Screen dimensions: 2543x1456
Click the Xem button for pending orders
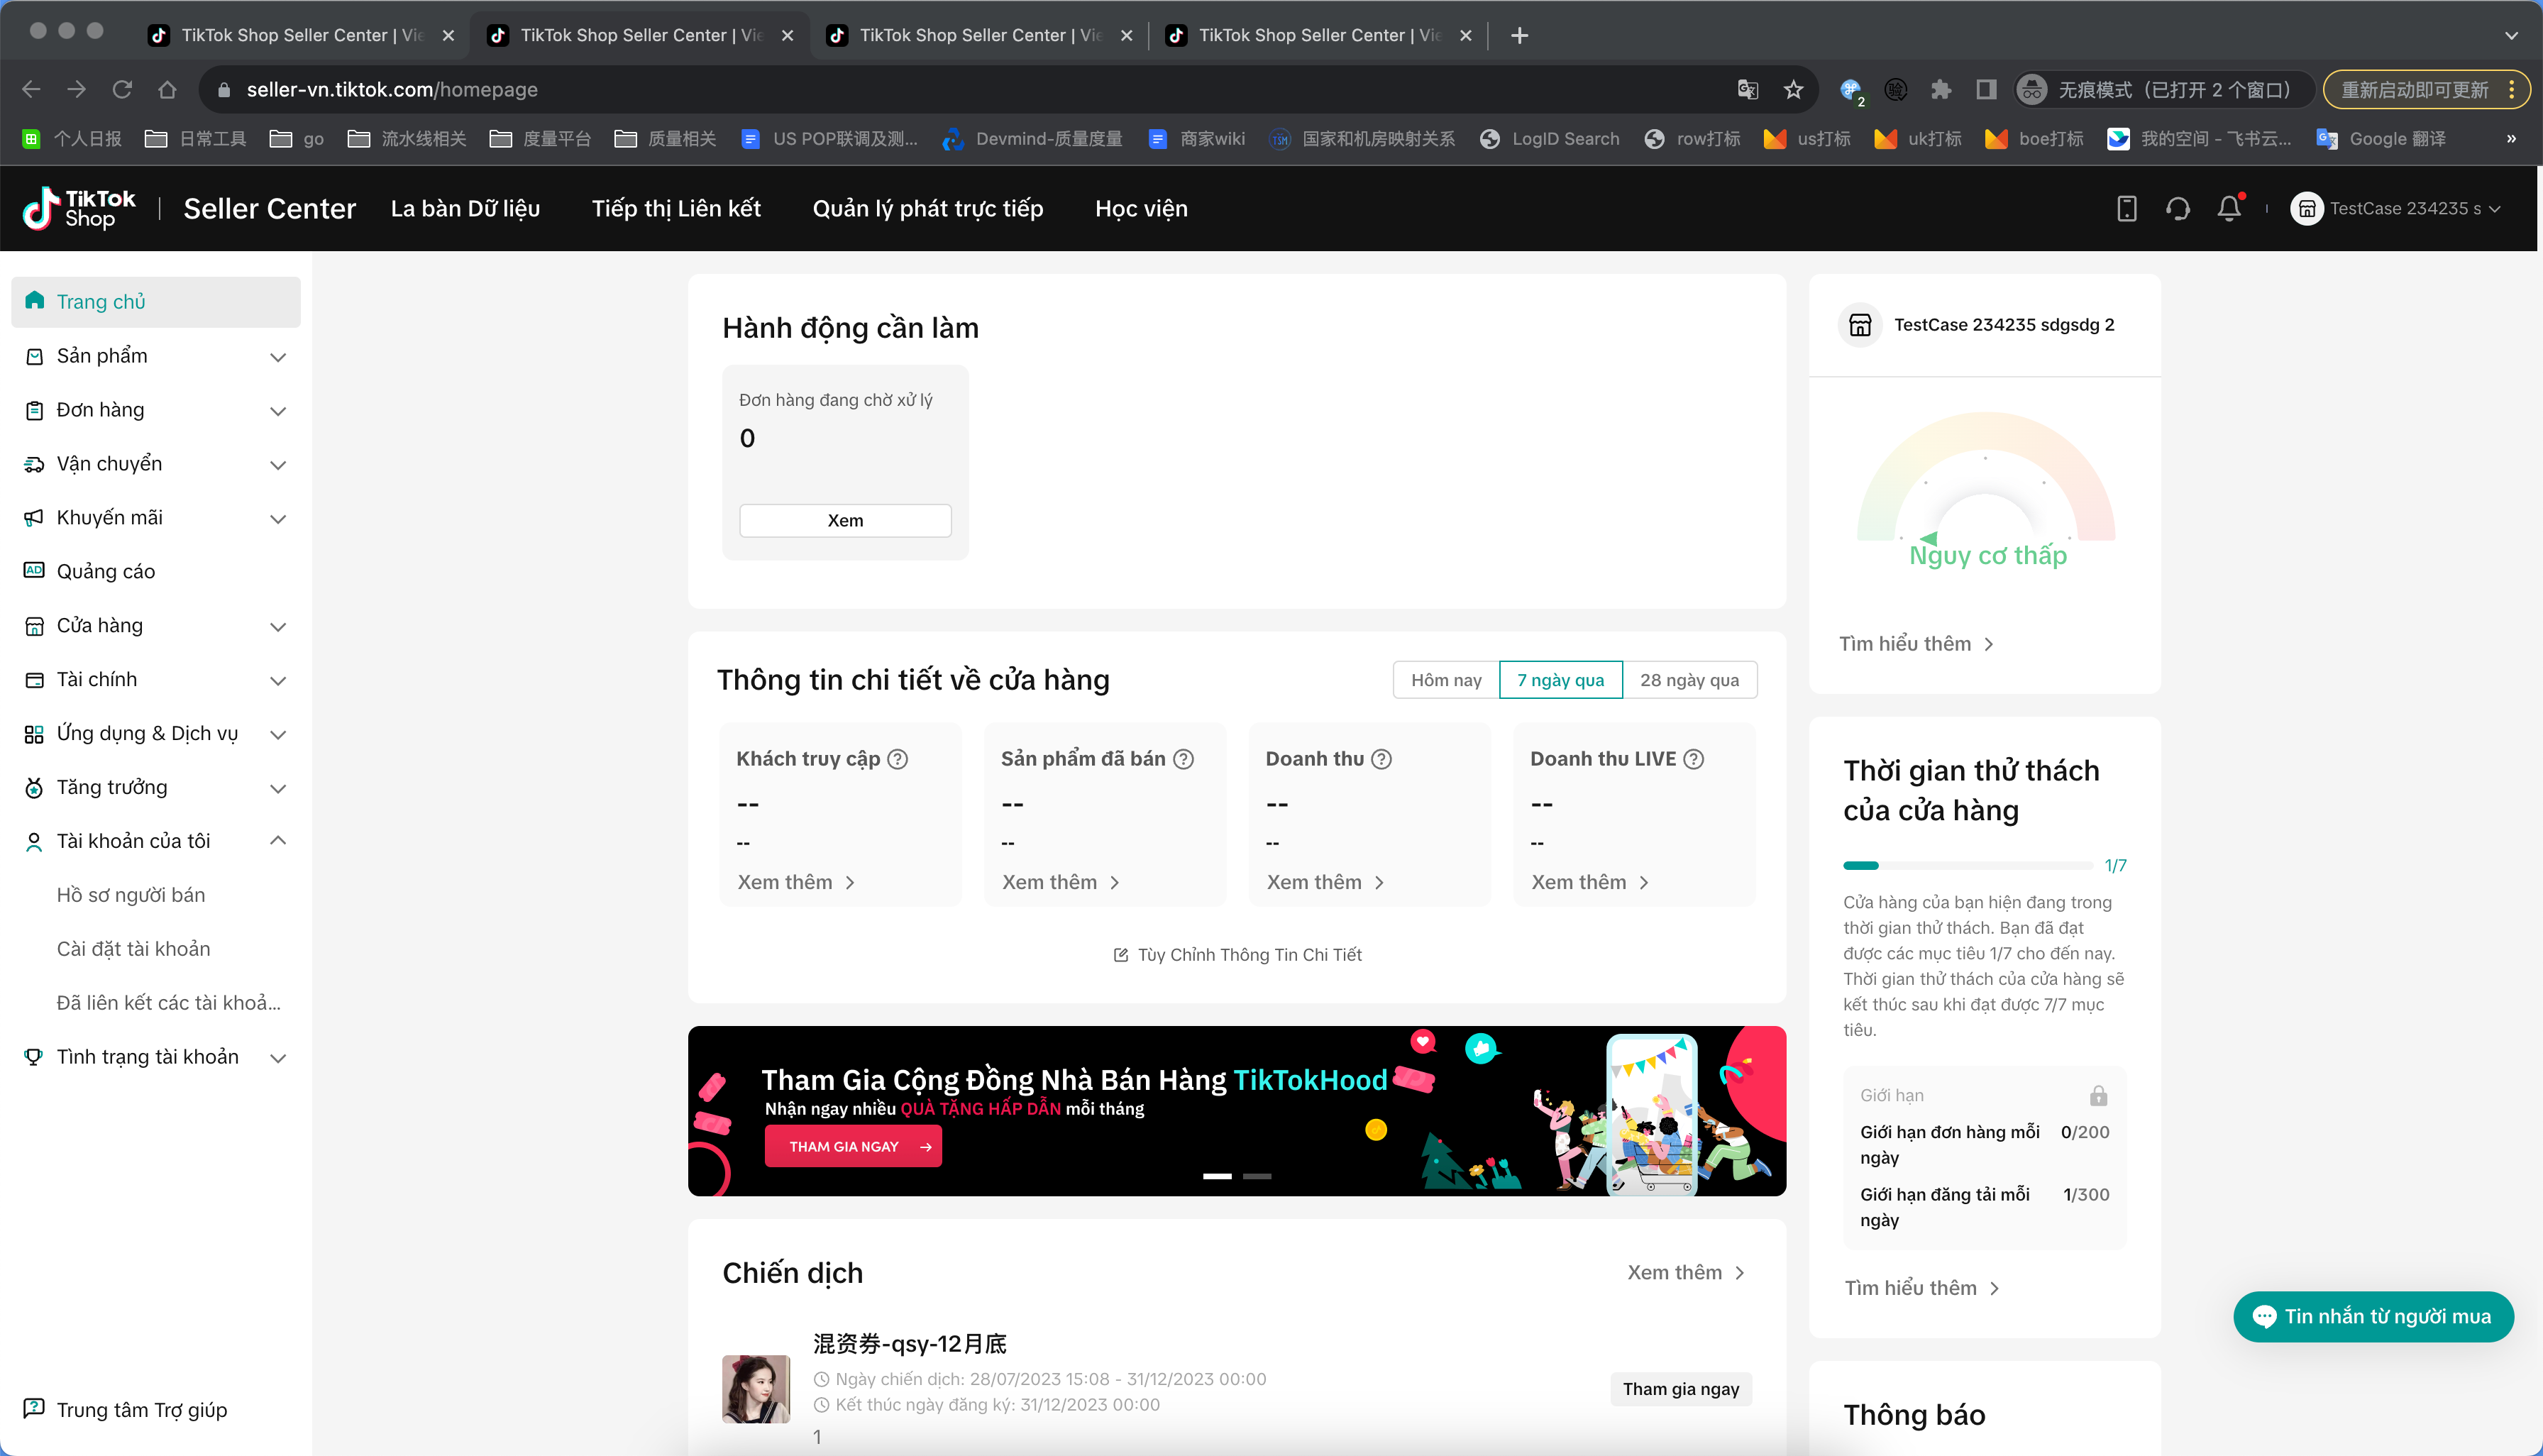(x=845, y=520)
